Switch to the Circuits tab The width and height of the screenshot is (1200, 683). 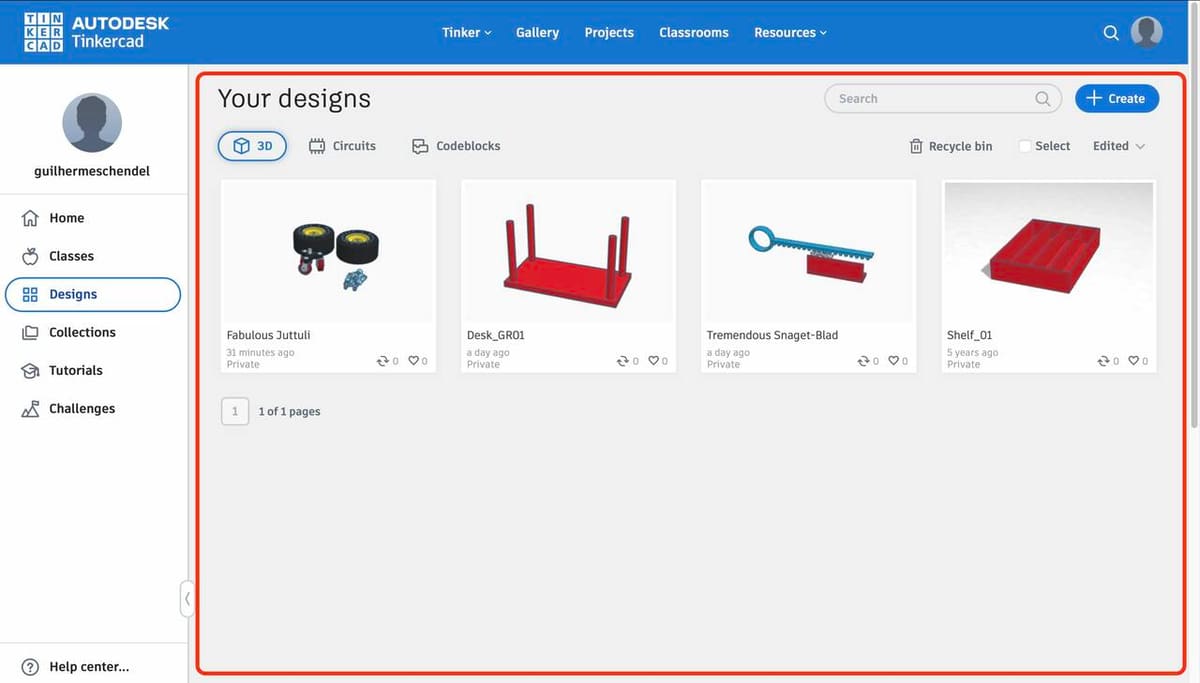342,146
